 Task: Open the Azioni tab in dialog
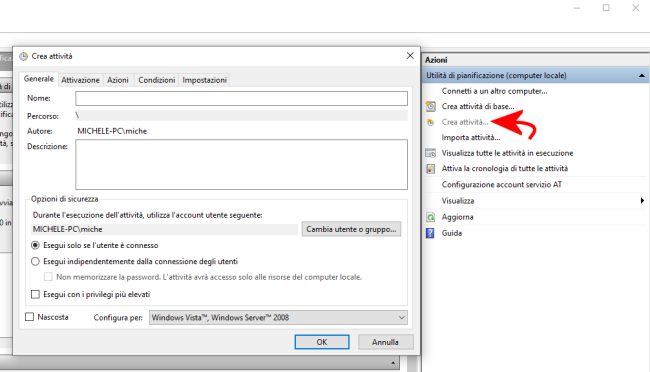pos(118,80)
